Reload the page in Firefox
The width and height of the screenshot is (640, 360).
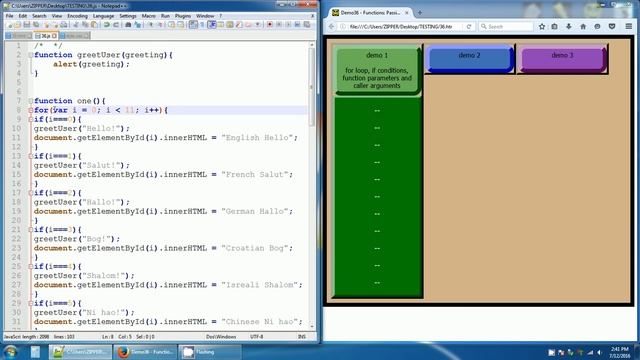click(469, 27)
